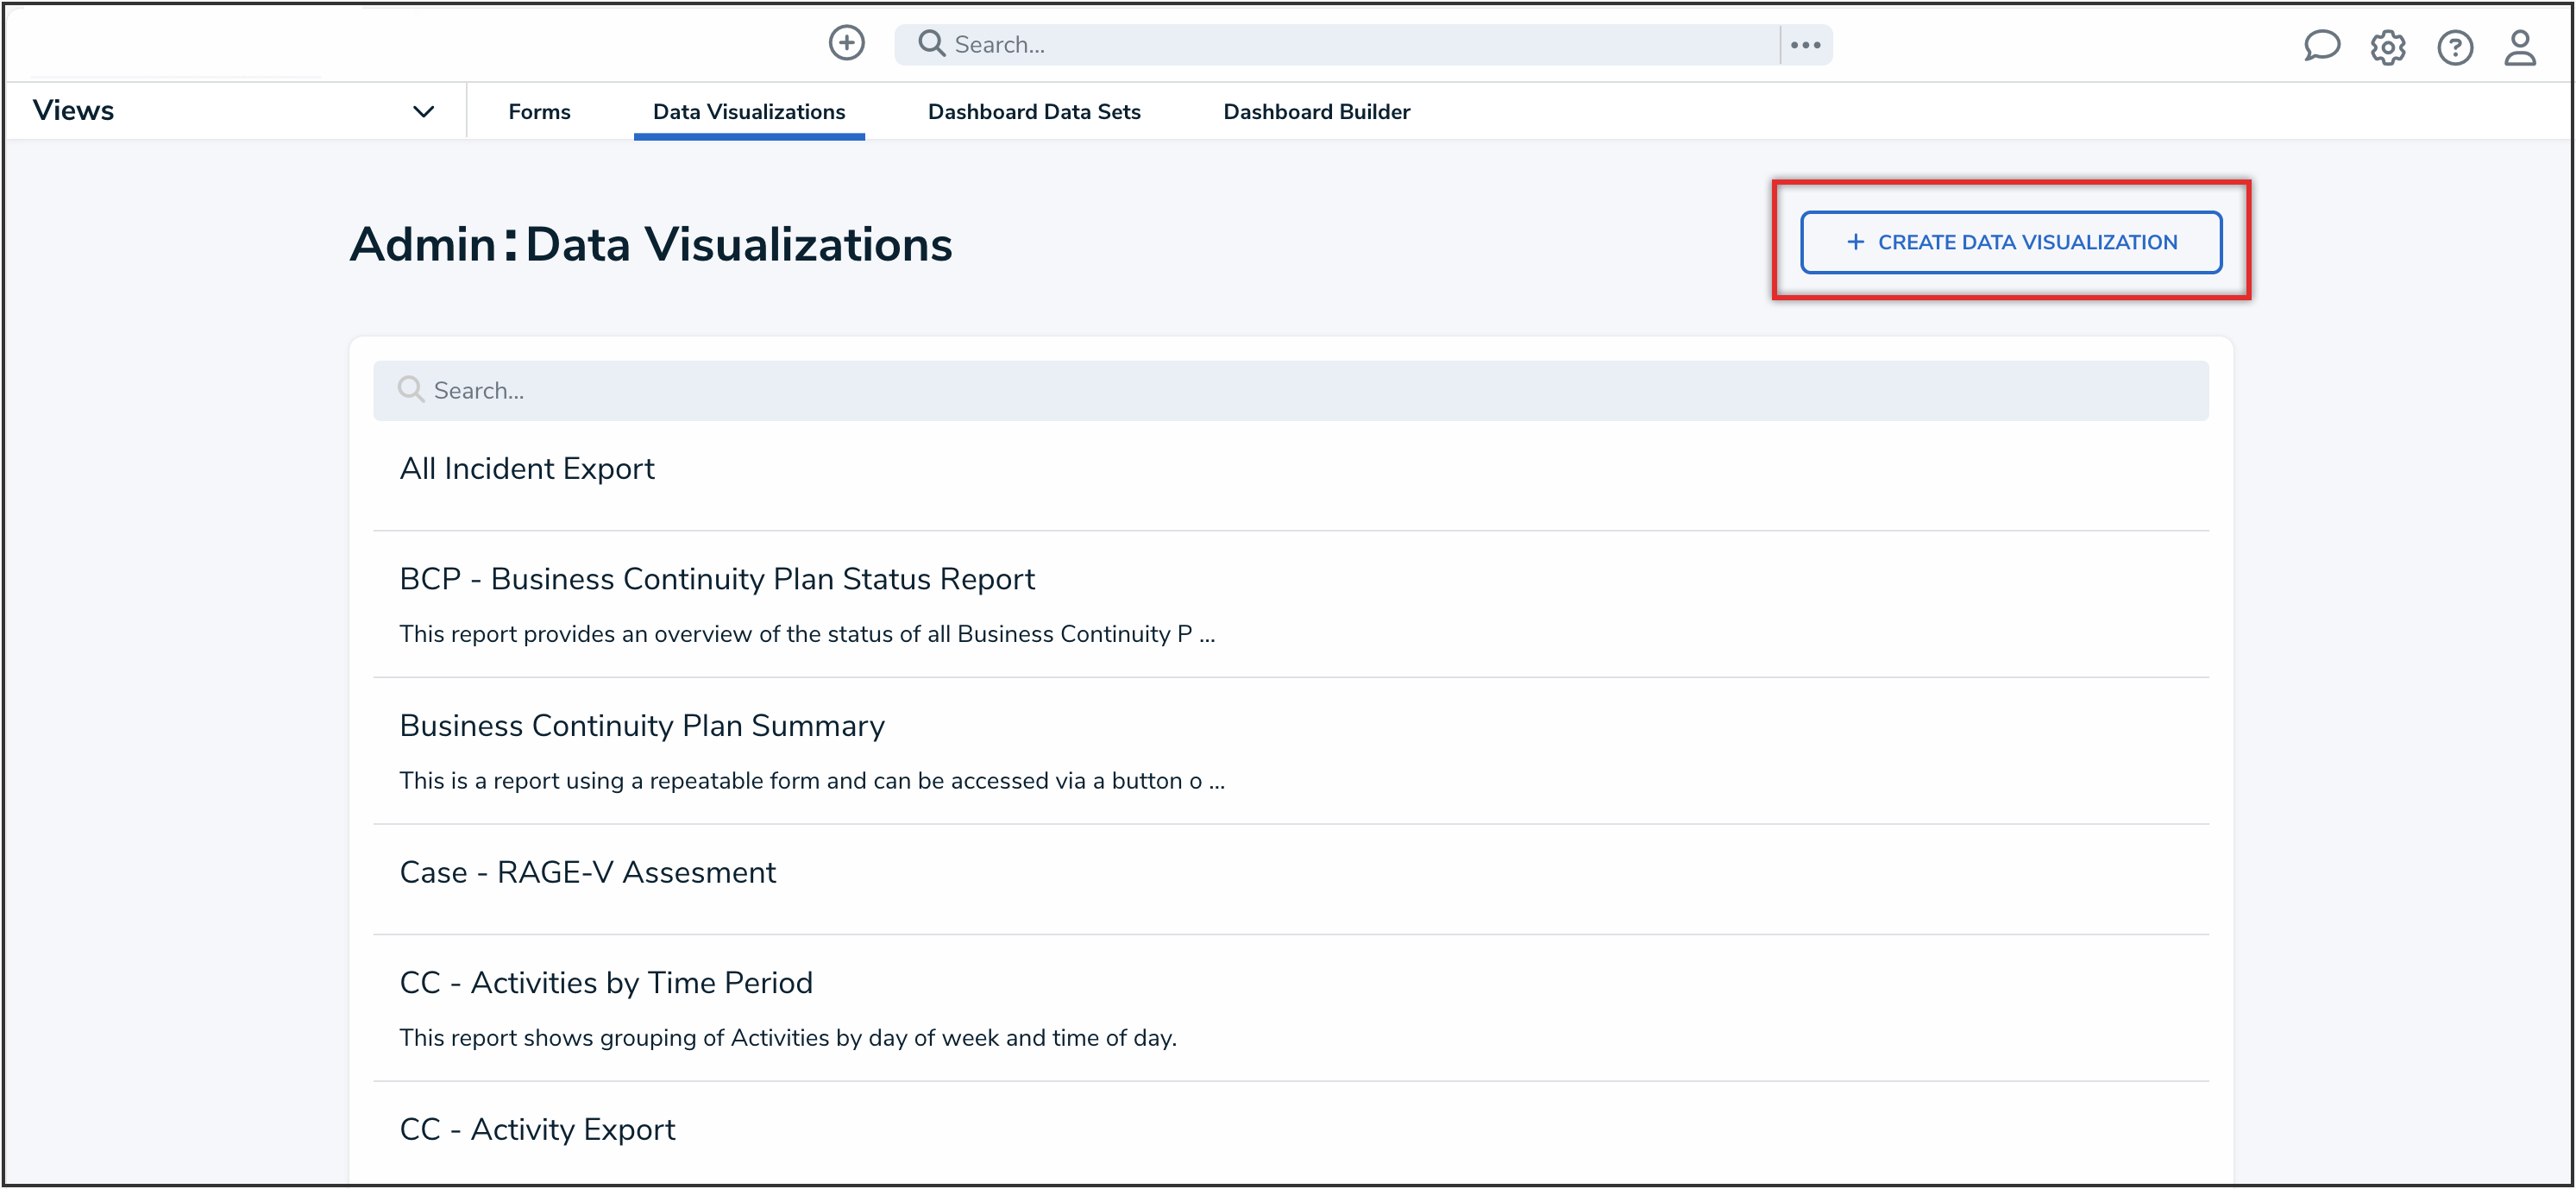Open the All Incident Export visualization
Screen dimensions: 2576x1189
(527, 468)
